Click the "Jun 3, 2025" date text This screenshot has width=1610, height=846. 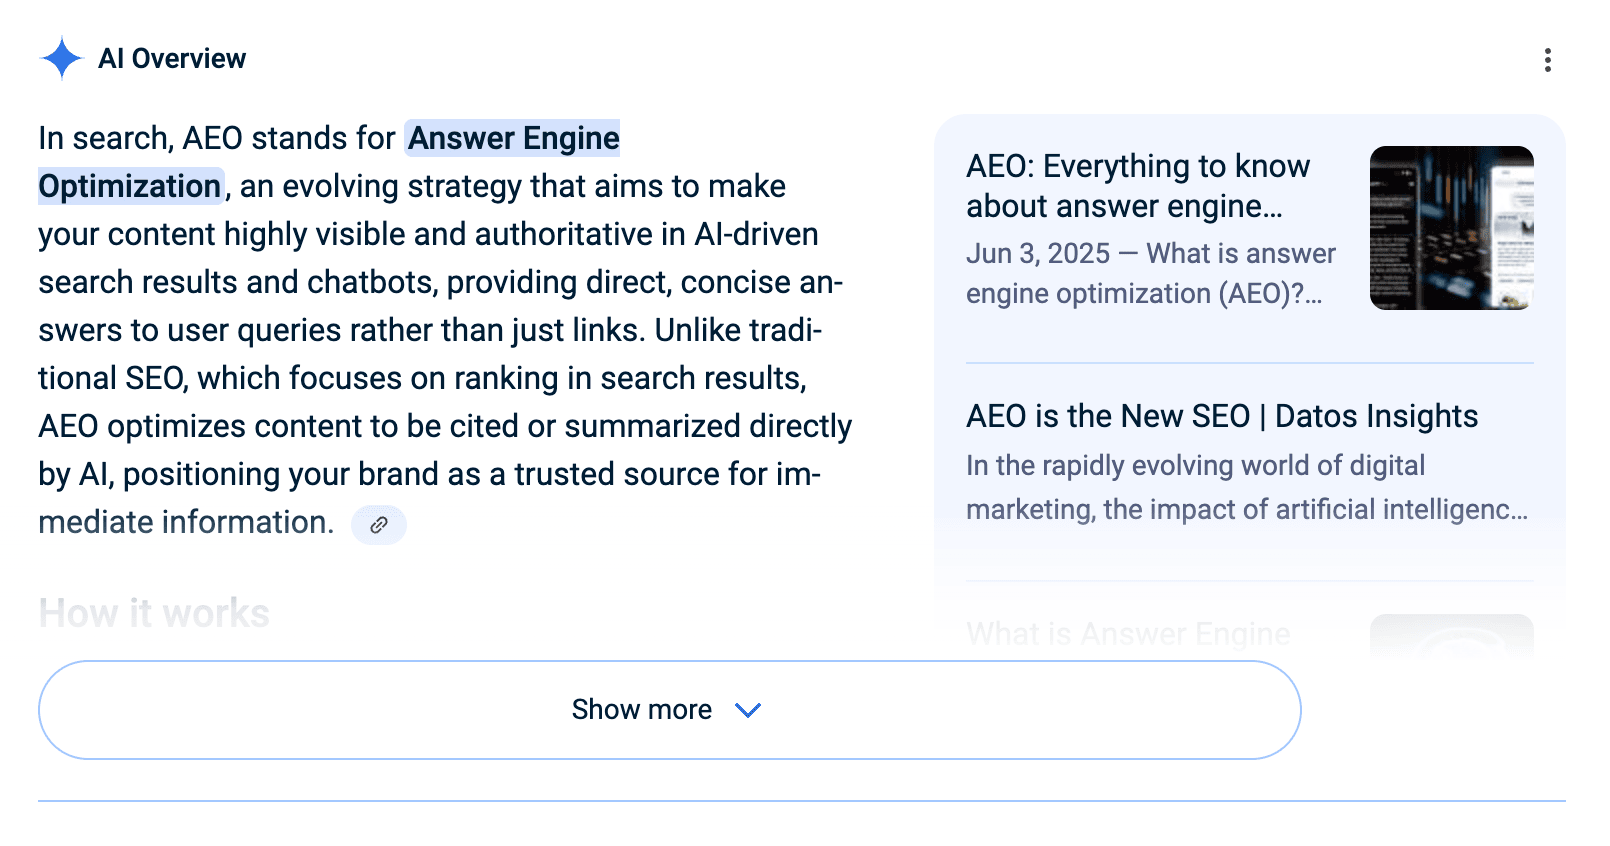pyautogui.click(x=1037, y=254)
